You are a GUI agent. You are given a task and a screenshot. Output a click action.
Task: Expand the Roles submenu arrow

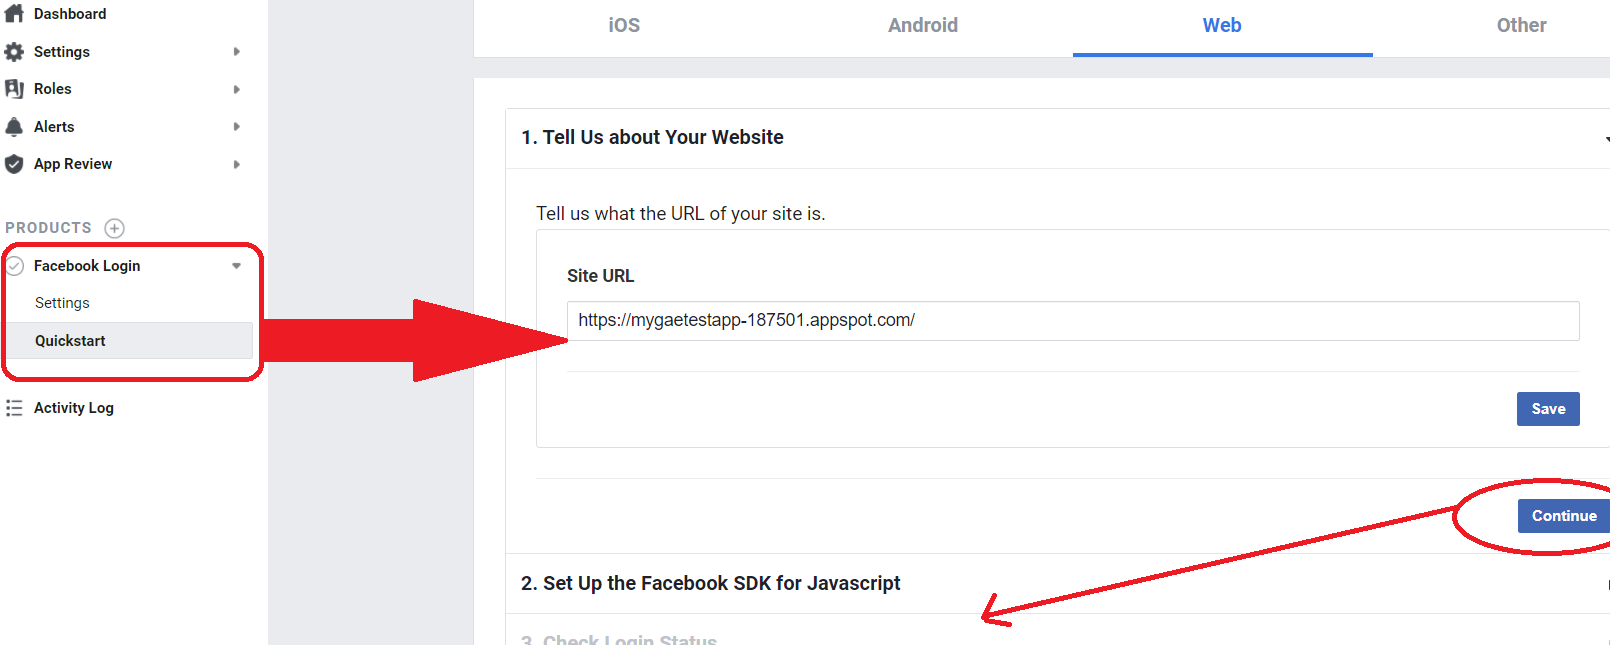(x=237, y=89)
